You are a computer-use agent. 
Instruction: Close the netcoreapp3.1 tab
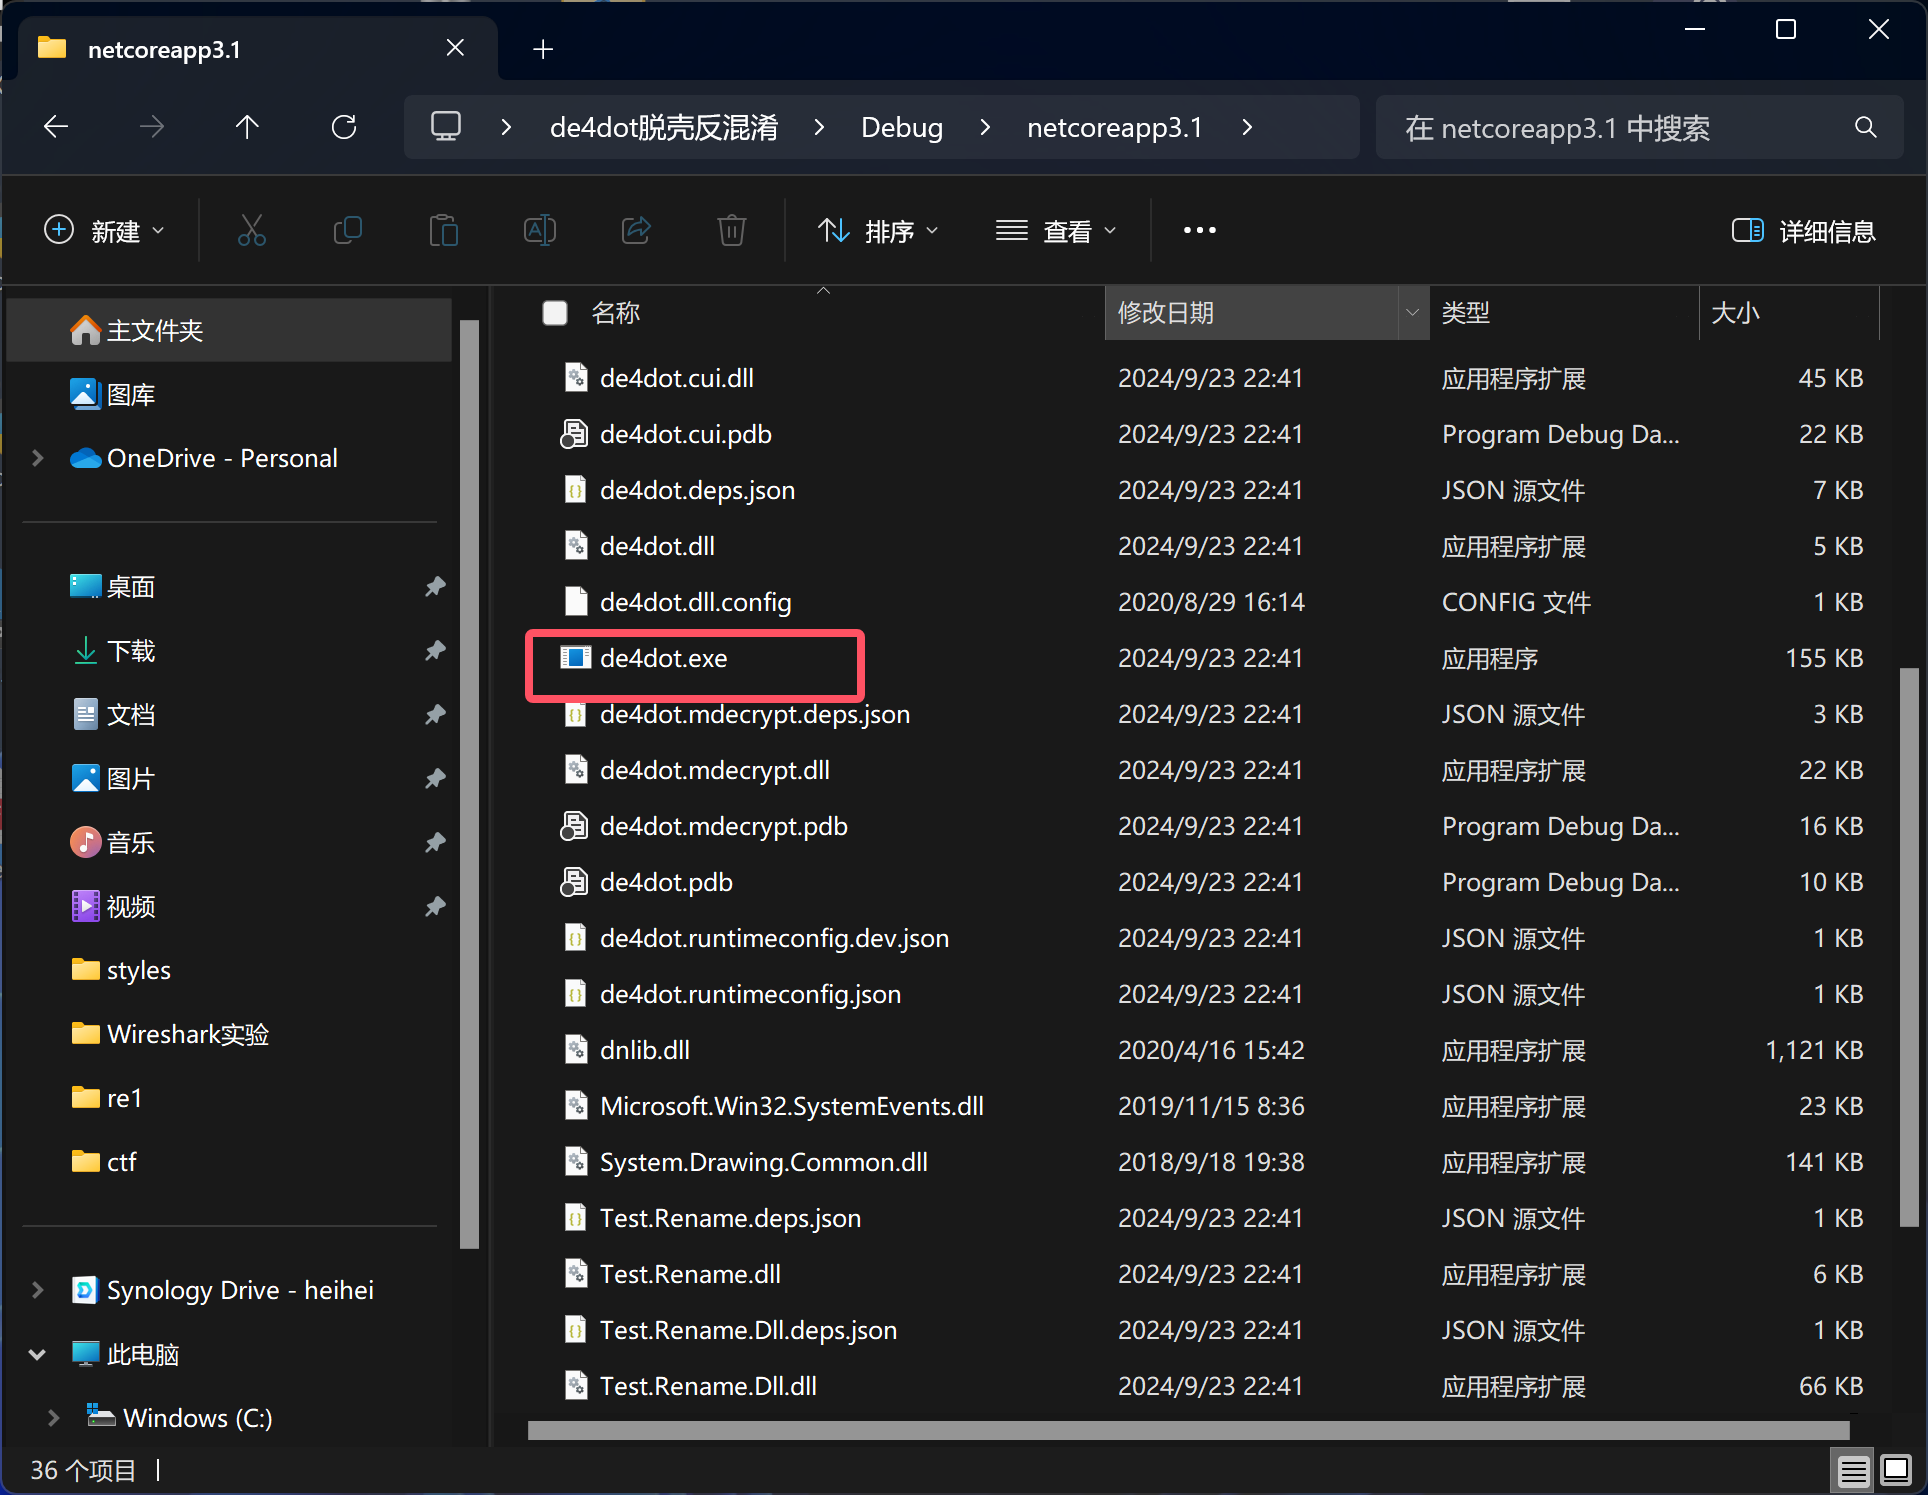(x=455, y=48)
